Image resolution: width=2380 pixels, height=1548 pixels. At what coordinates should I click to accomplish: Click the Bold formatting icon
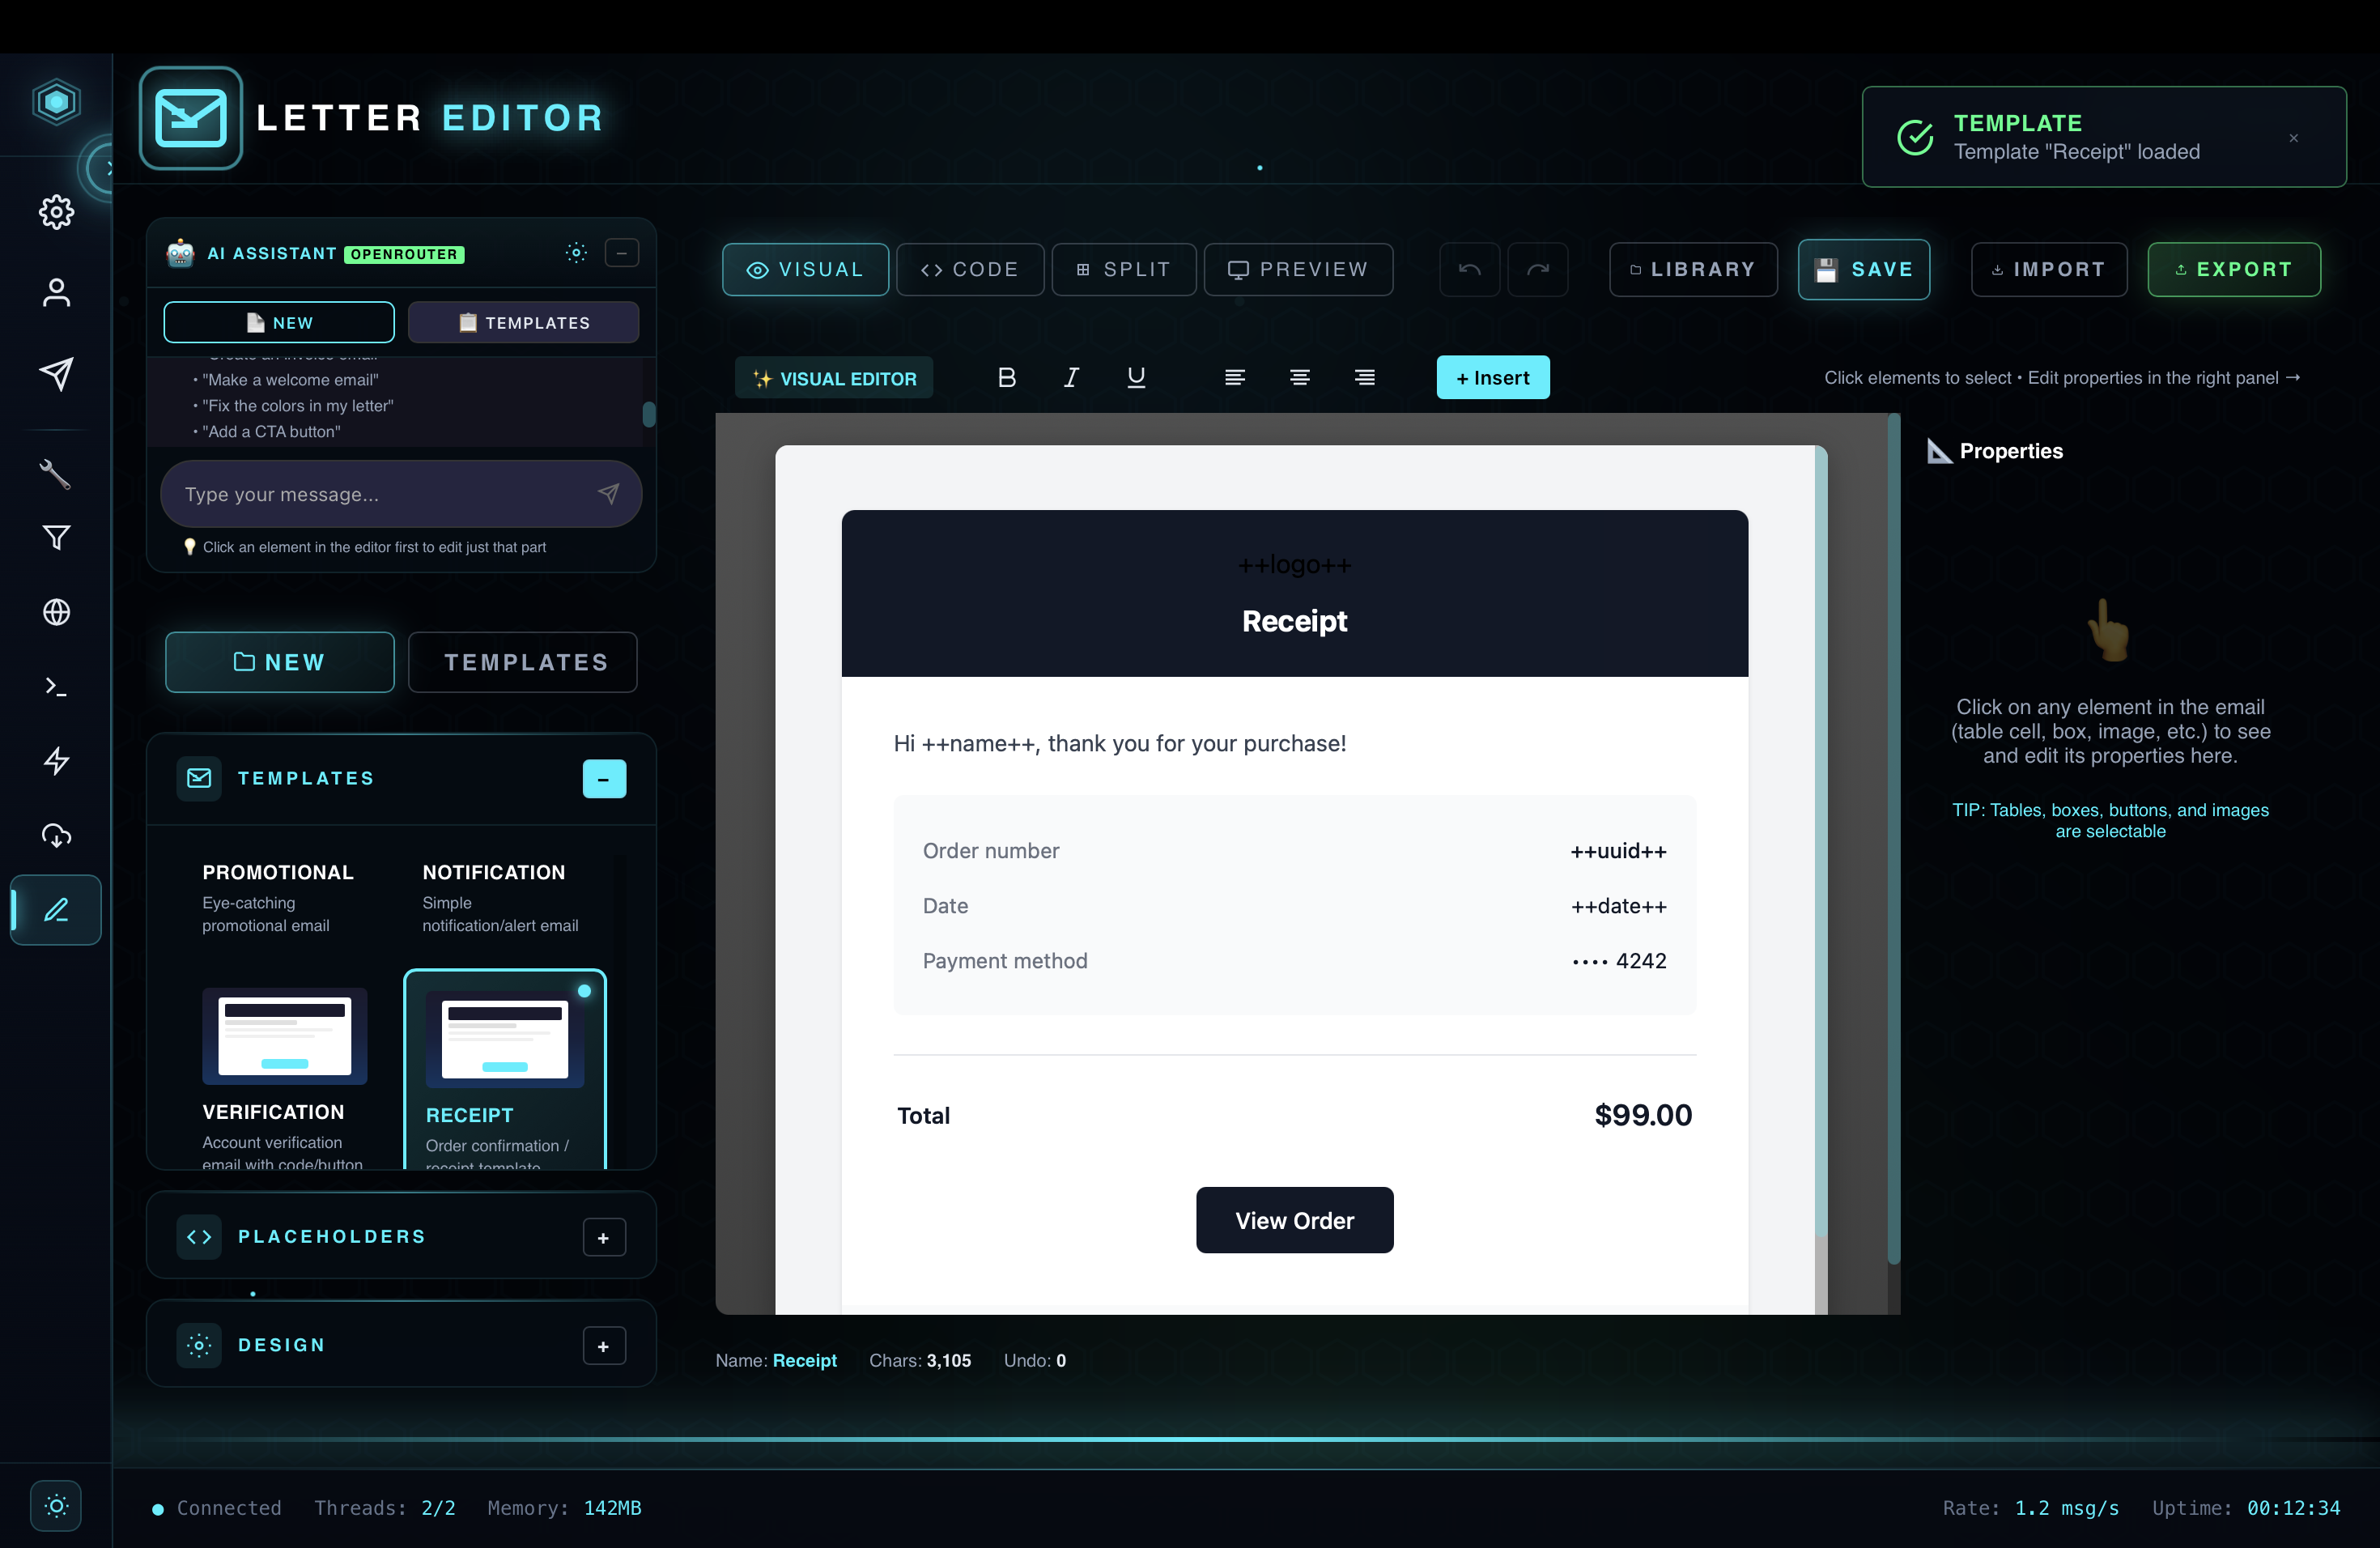click(1007, 377)
